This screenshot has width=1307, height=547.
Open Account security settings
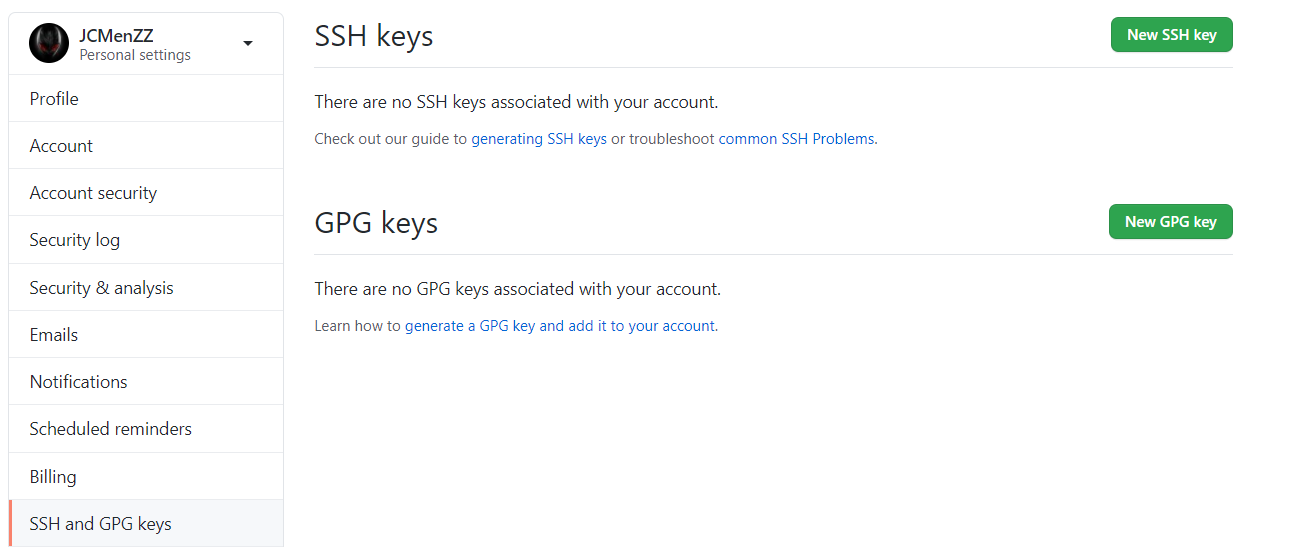click(93, 193)
